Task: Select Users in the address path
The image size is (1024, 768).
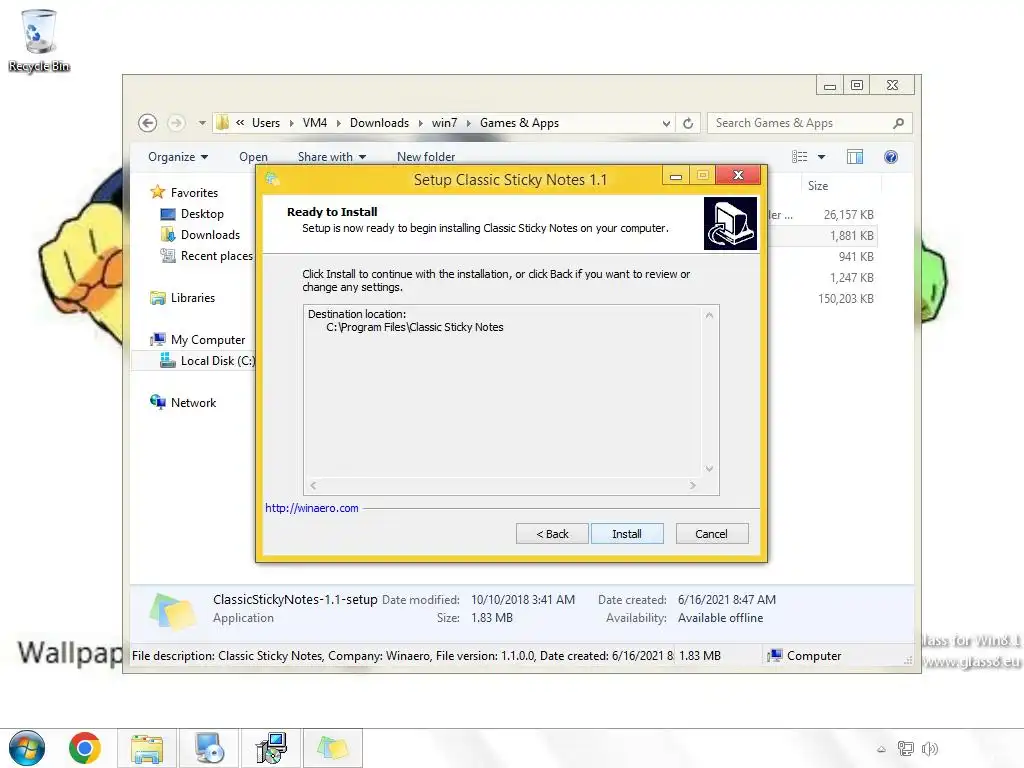Action: (266, 123)
